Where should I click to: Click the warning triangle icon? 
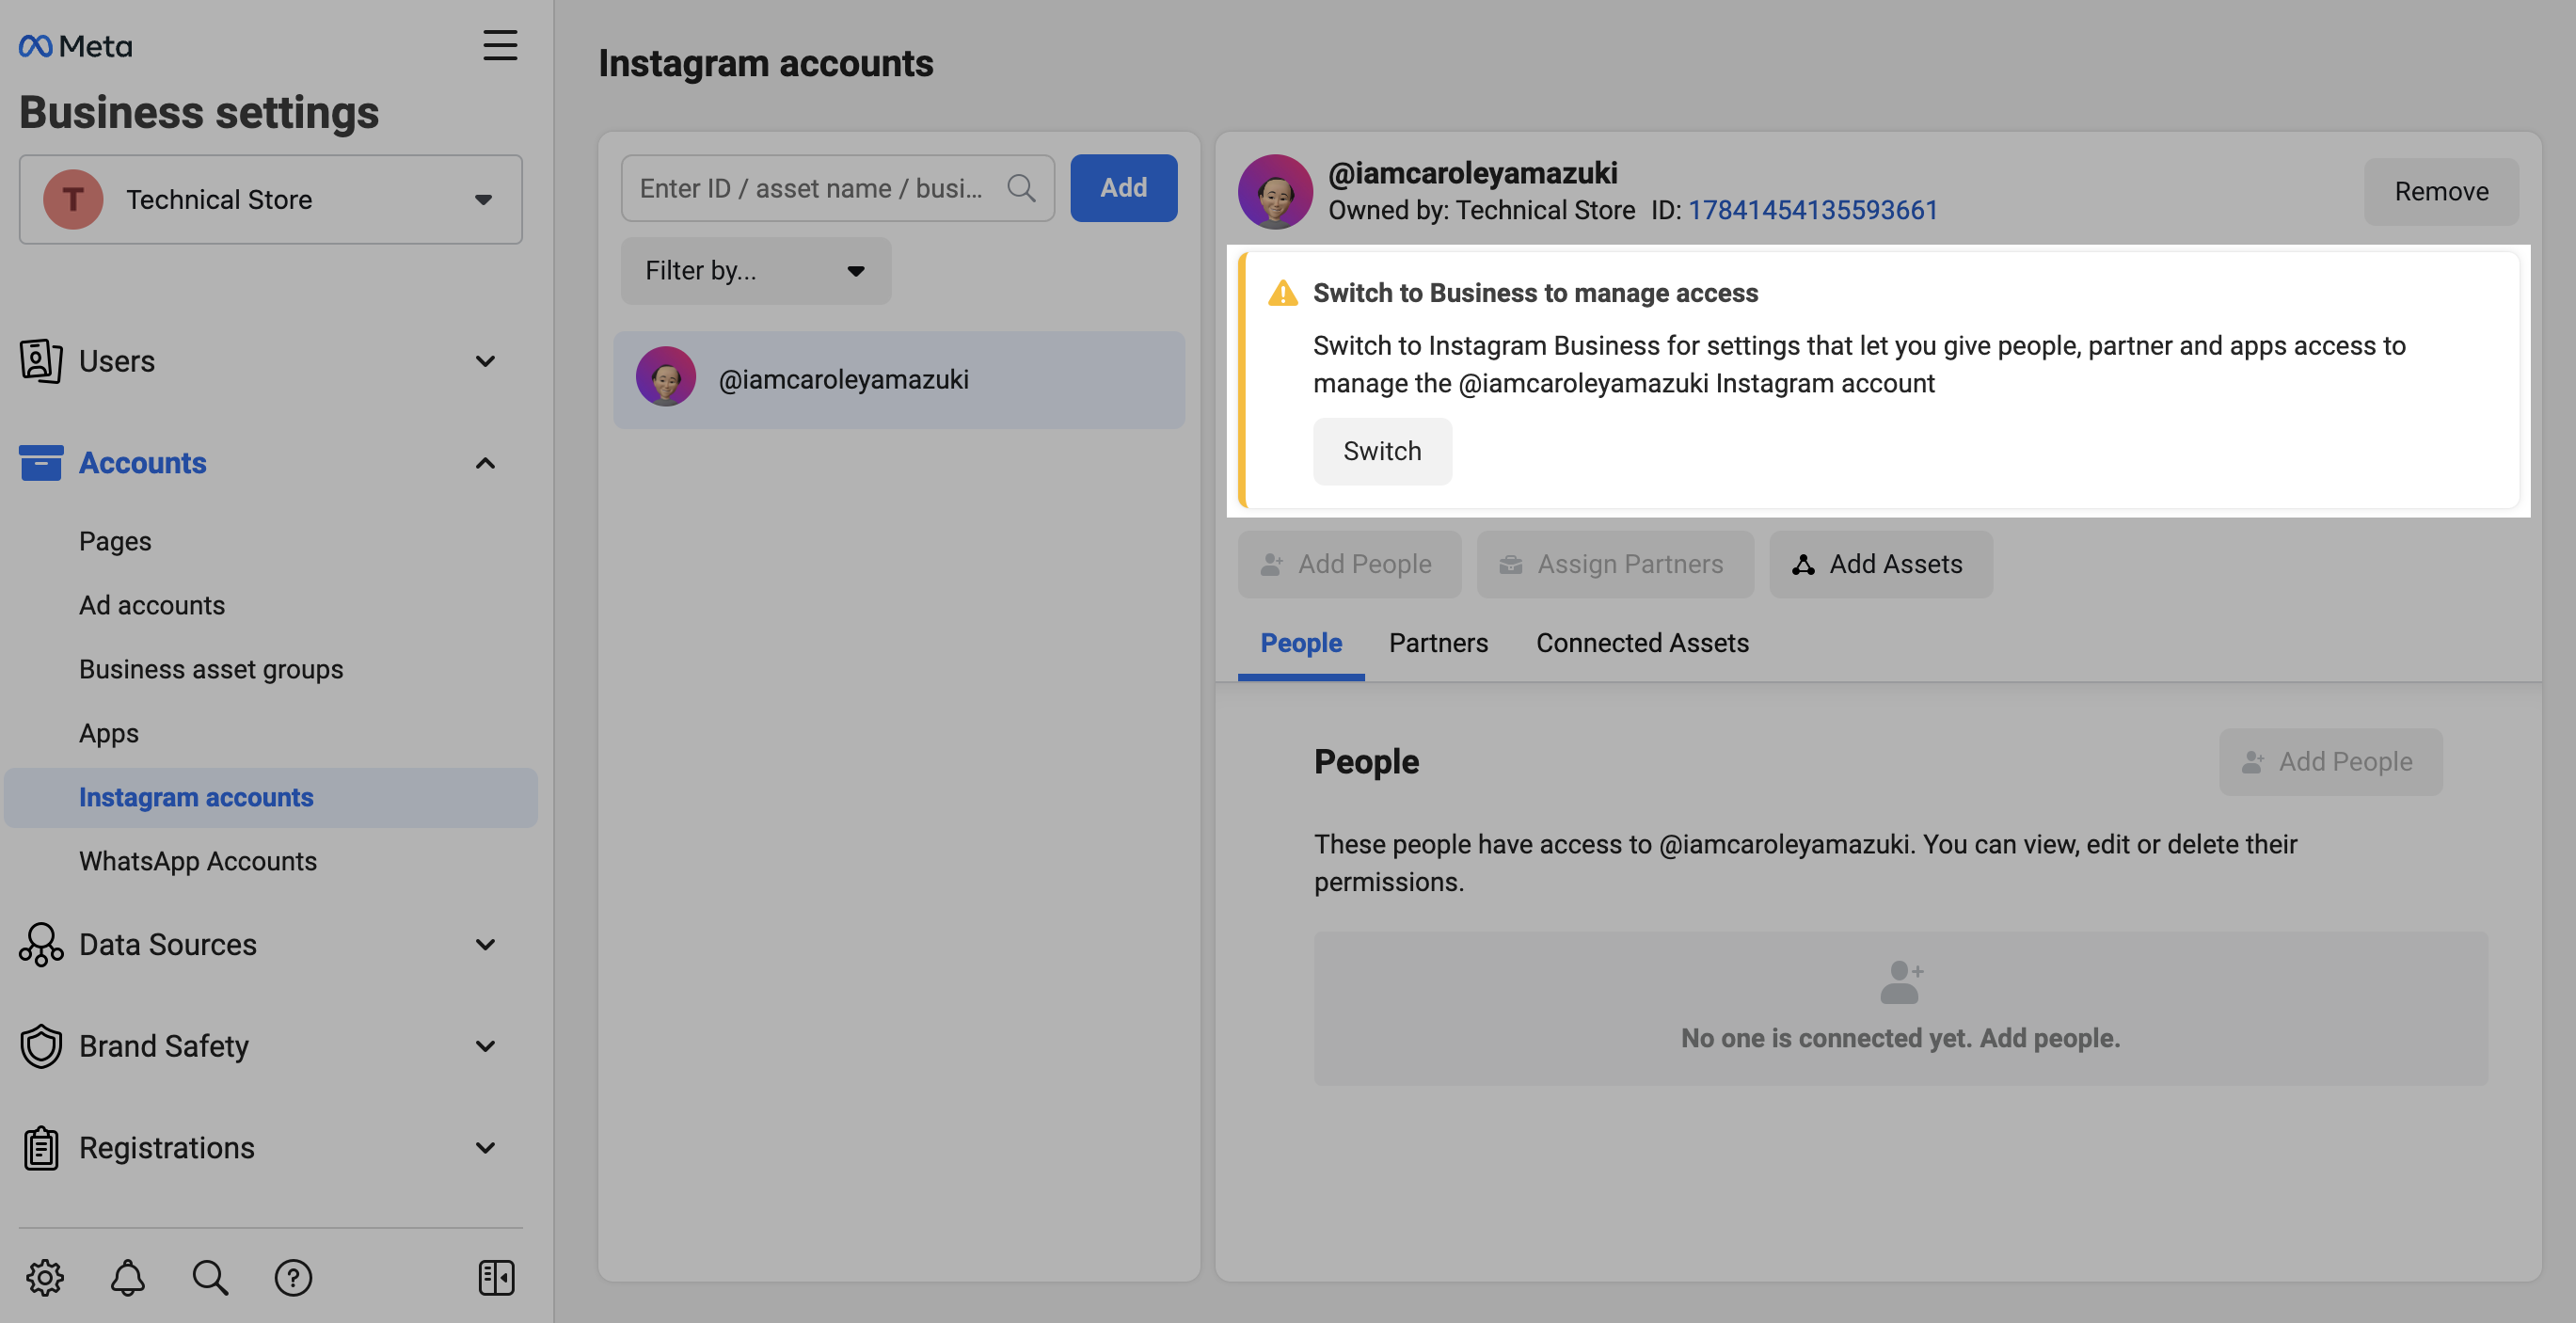coord(1283,293)
